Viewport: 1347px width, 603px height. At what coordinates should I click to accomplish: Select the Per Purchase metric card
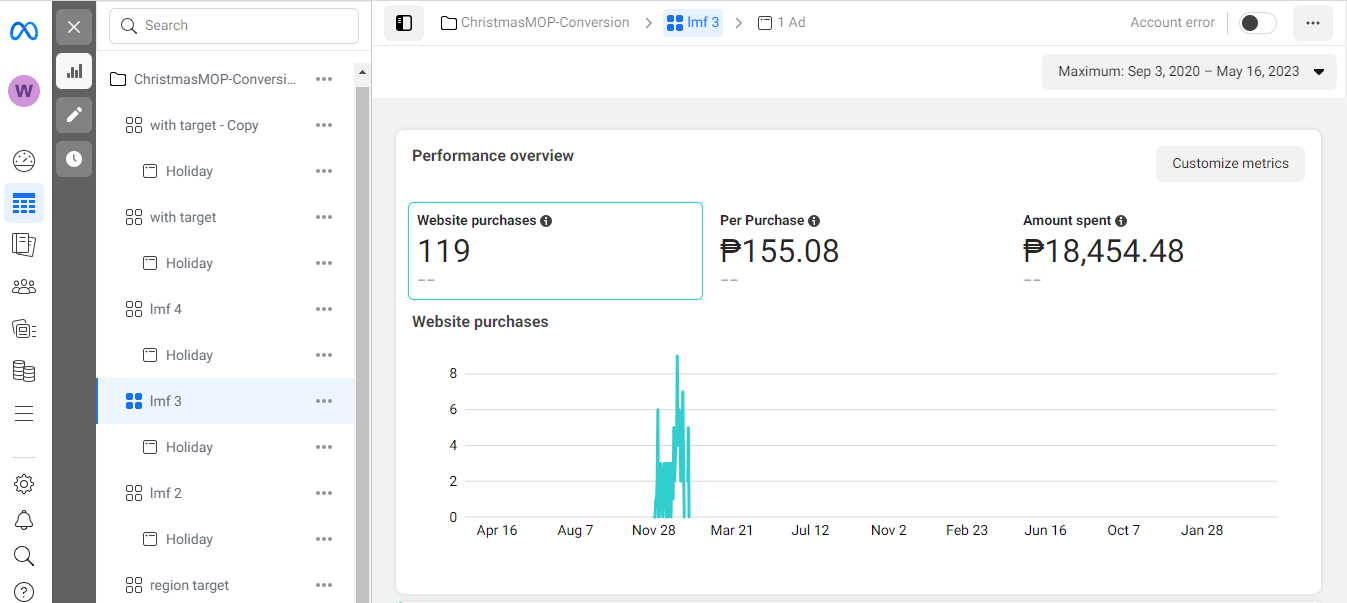coord(857,250)
